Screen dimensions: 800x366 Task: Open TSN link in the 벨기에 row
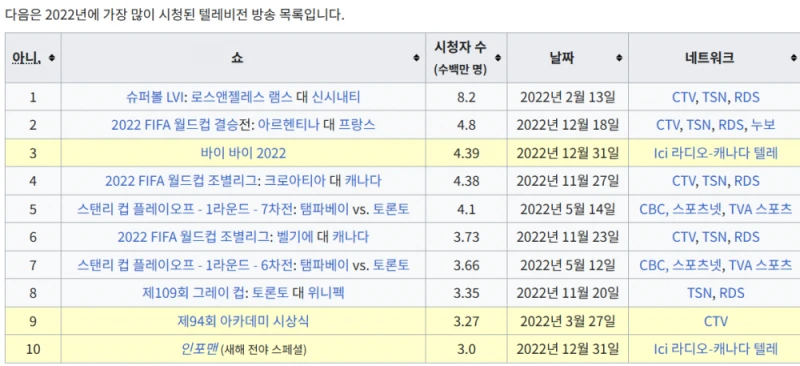(x=714, y=237)
